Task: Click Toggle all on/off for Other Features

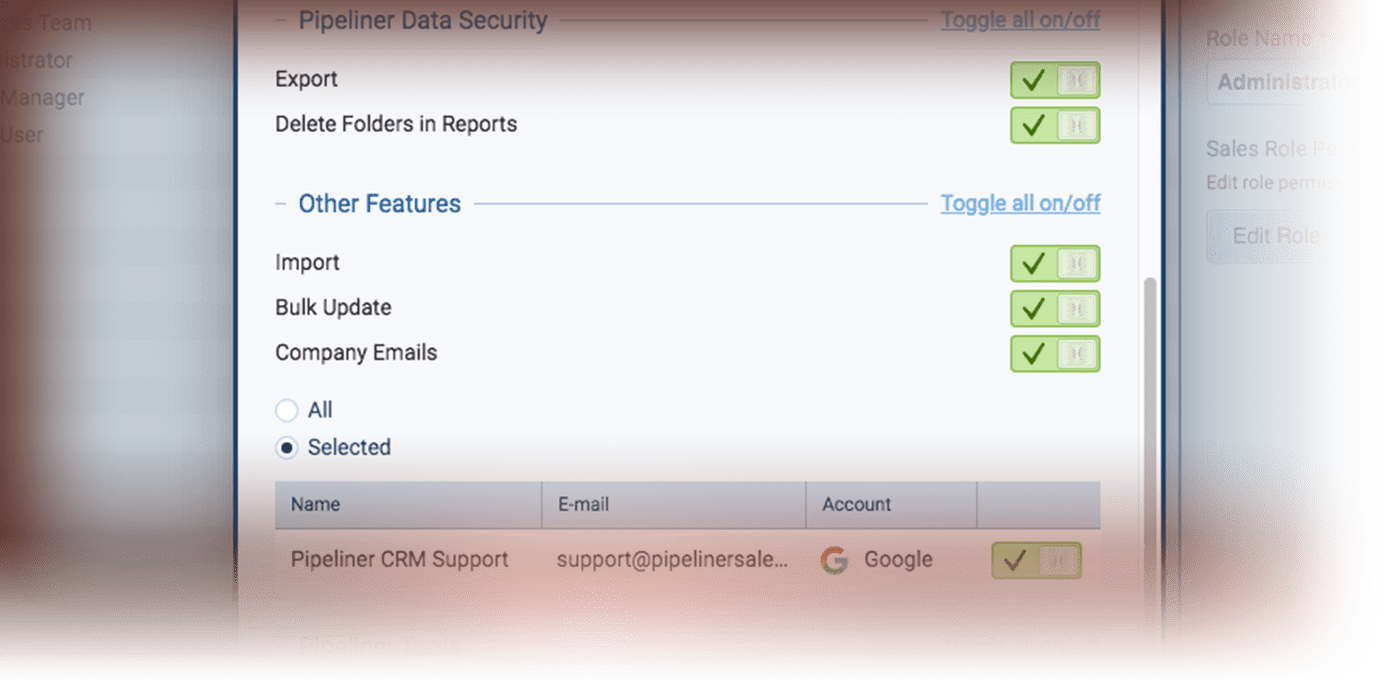Action: (1020, 202)
